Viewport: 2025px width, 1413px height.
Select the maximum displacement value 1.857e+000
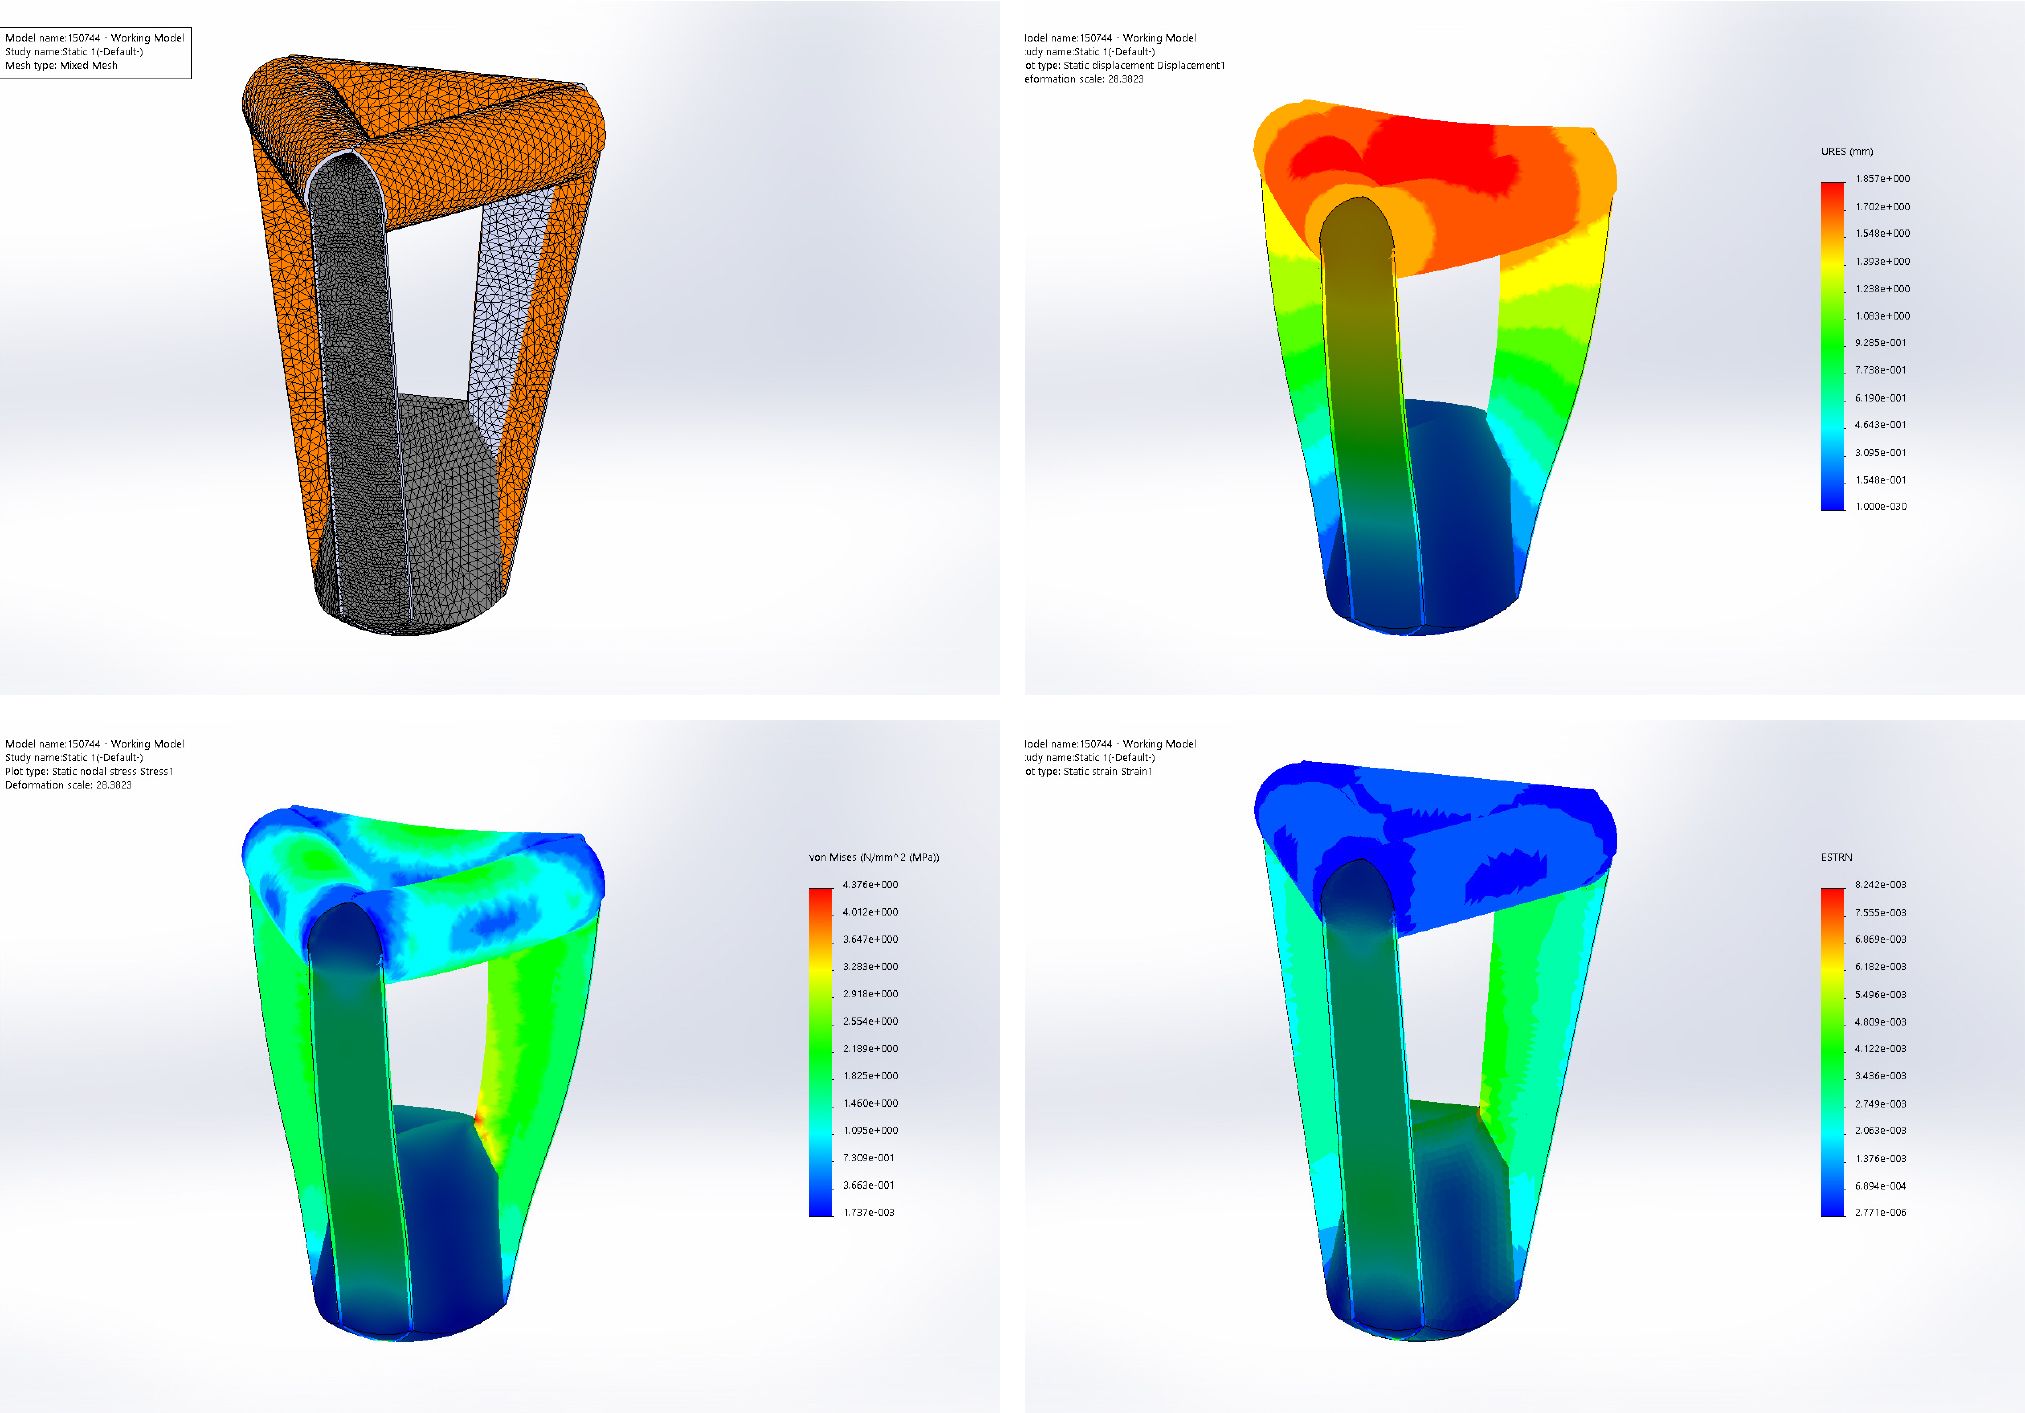(1882, 179)
